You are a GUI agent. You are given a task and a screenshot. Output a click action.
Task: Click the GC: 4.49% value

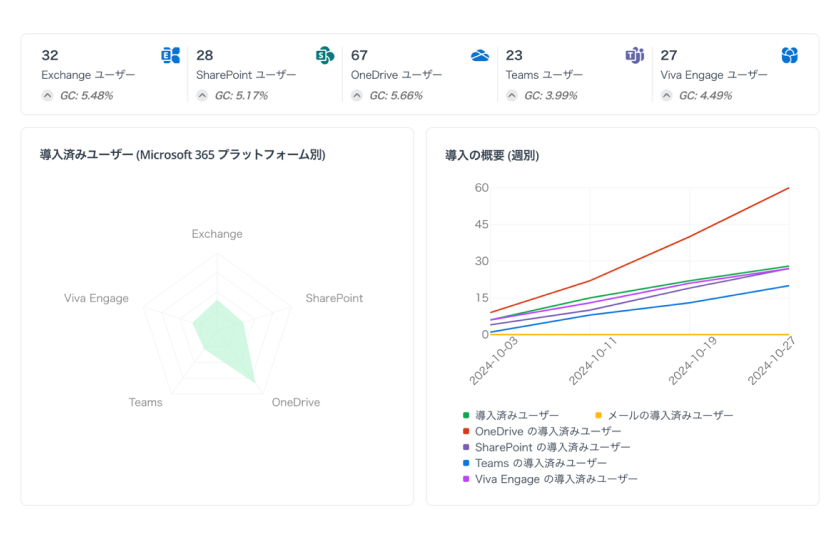coord(706,96)
